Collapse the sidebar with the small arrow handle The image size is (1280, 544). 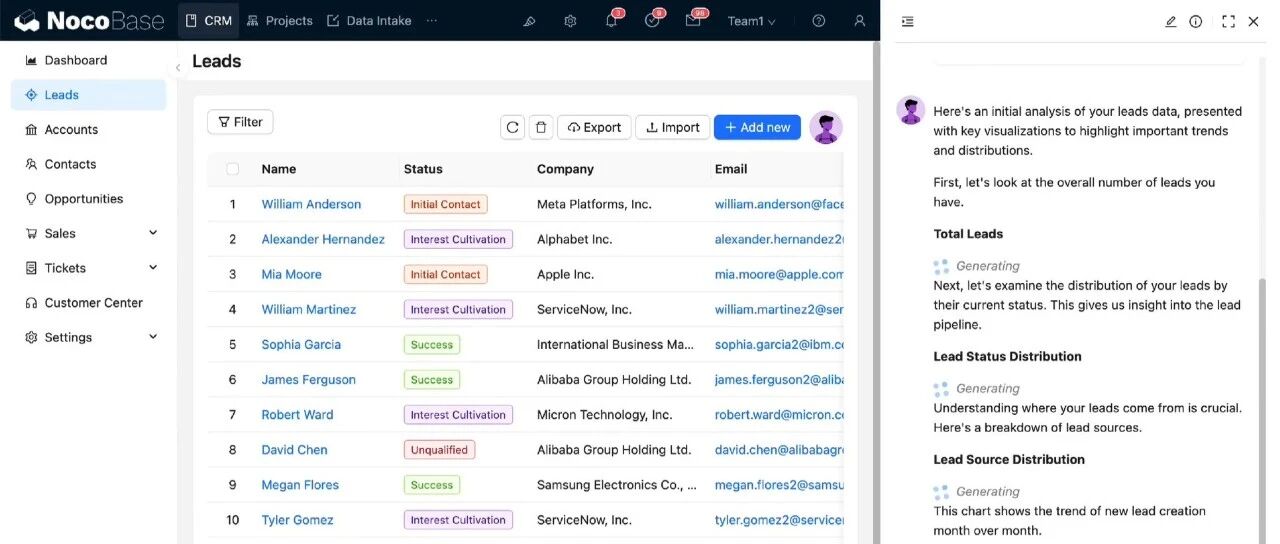coord(178,68)
